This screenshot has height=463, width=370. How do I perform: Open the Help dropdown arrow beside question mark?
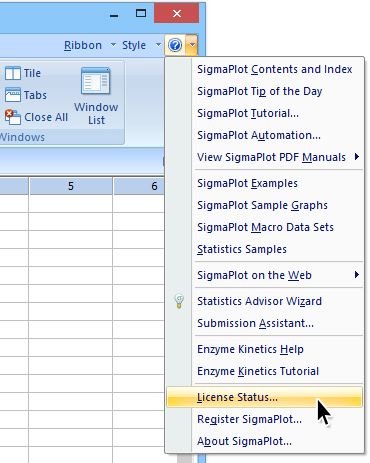(x=192, y=45)
